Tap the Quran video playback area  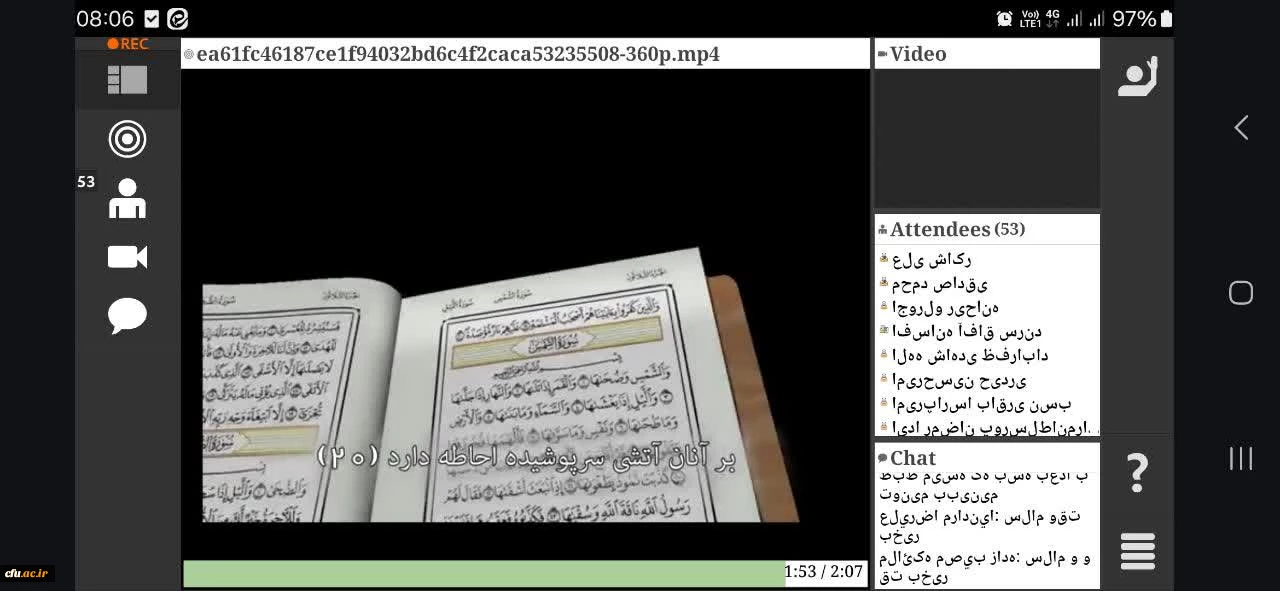click(x=525, y=310)
